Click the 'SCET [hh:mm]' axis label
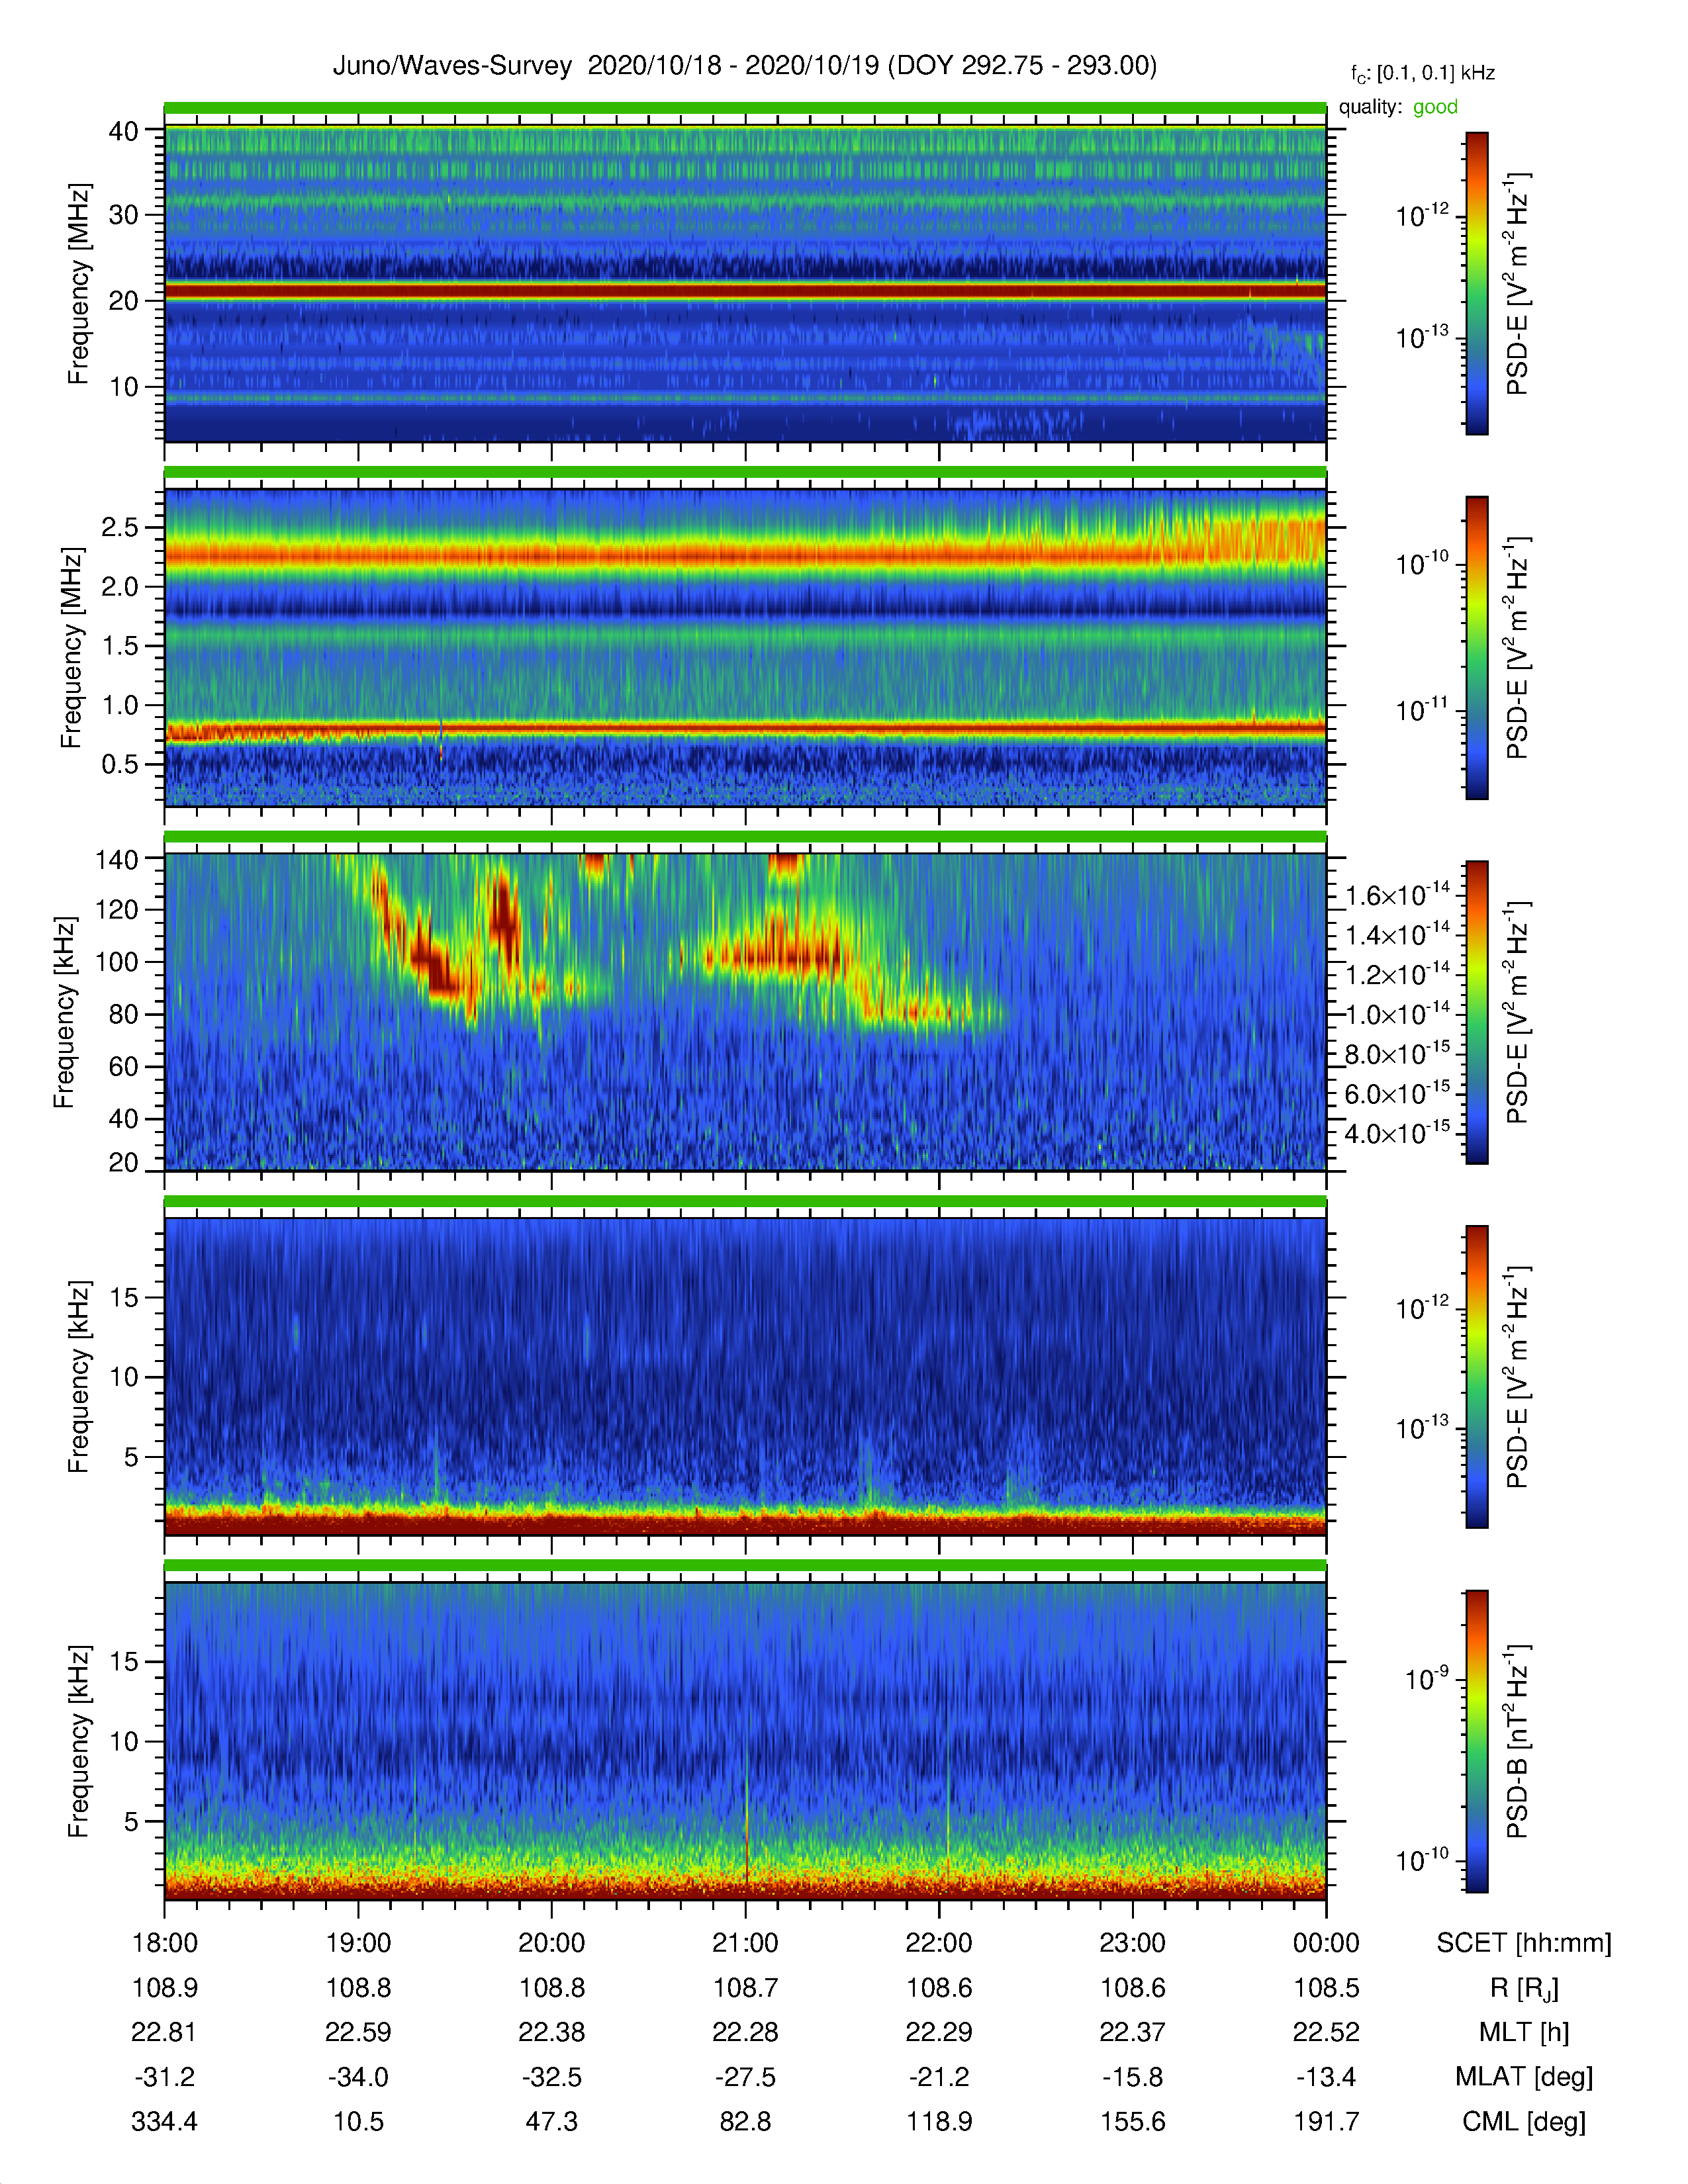This screenshot has width=1688, height=2184. 1524,1943
